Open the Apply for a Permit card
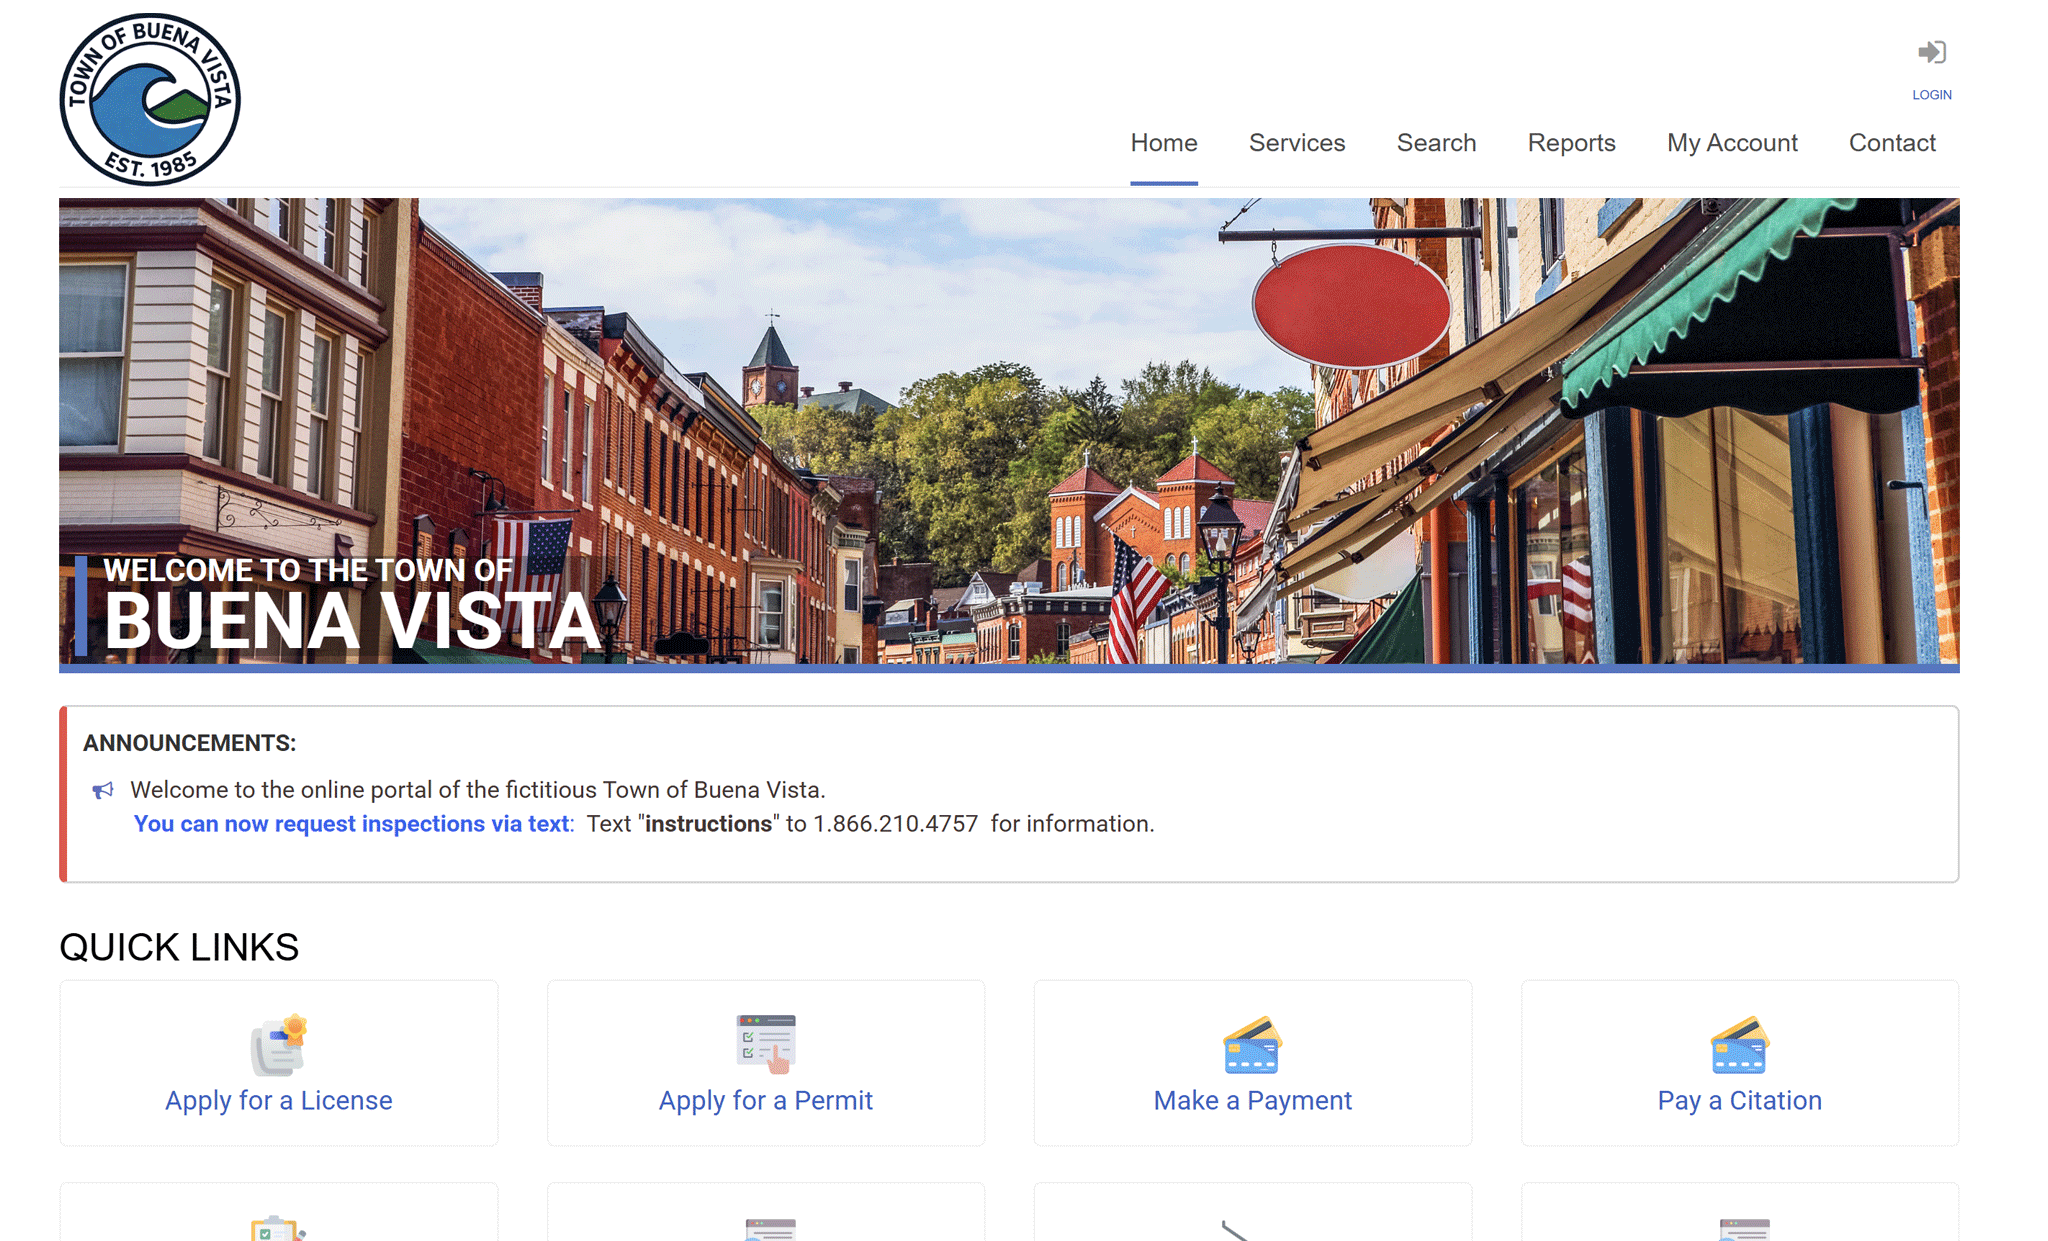 765,1100
